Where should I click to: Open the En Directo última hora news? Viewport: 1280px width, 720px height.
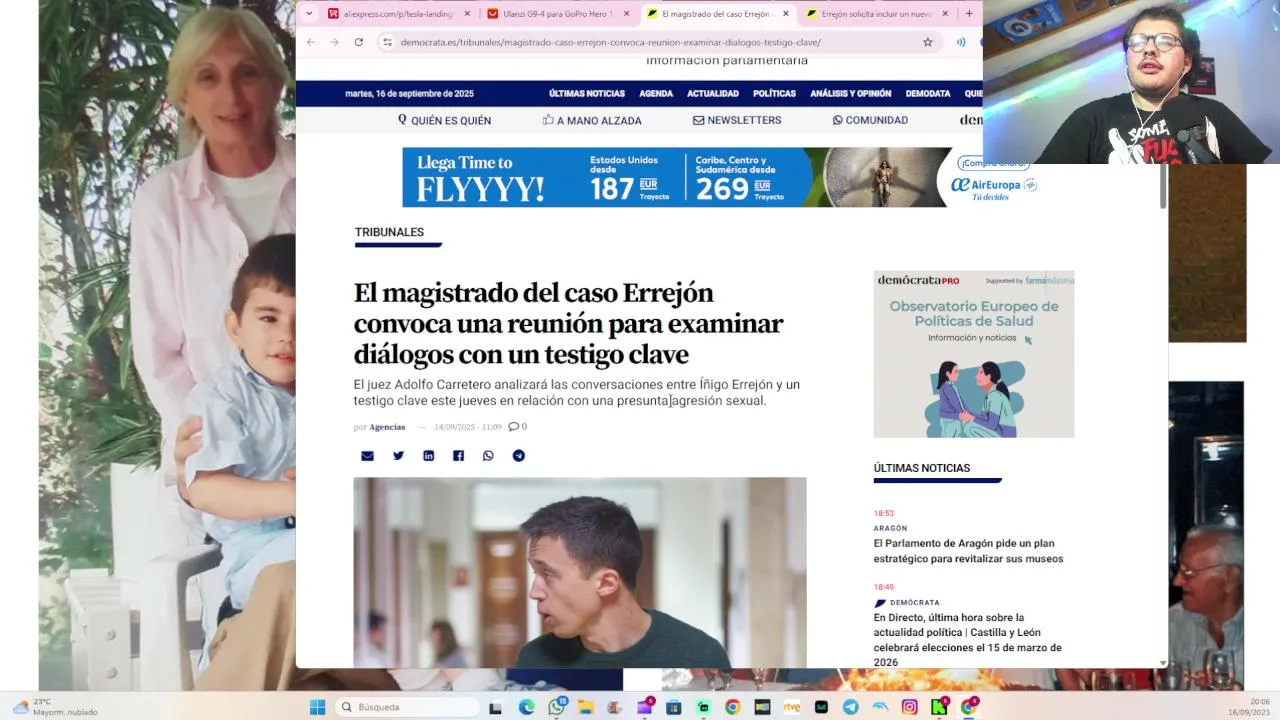point(967,640)
